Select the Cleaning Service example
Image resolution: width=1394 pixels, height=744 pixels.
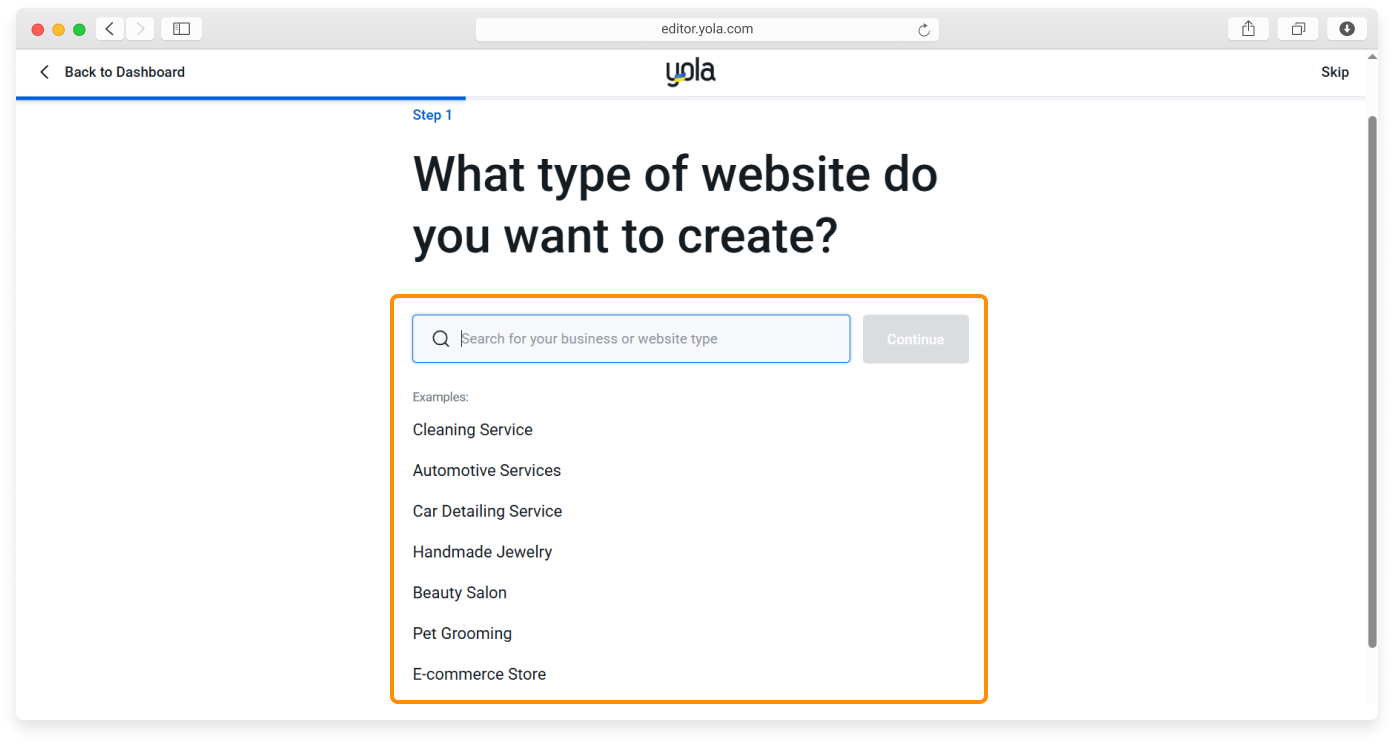(x=472, y=430)
